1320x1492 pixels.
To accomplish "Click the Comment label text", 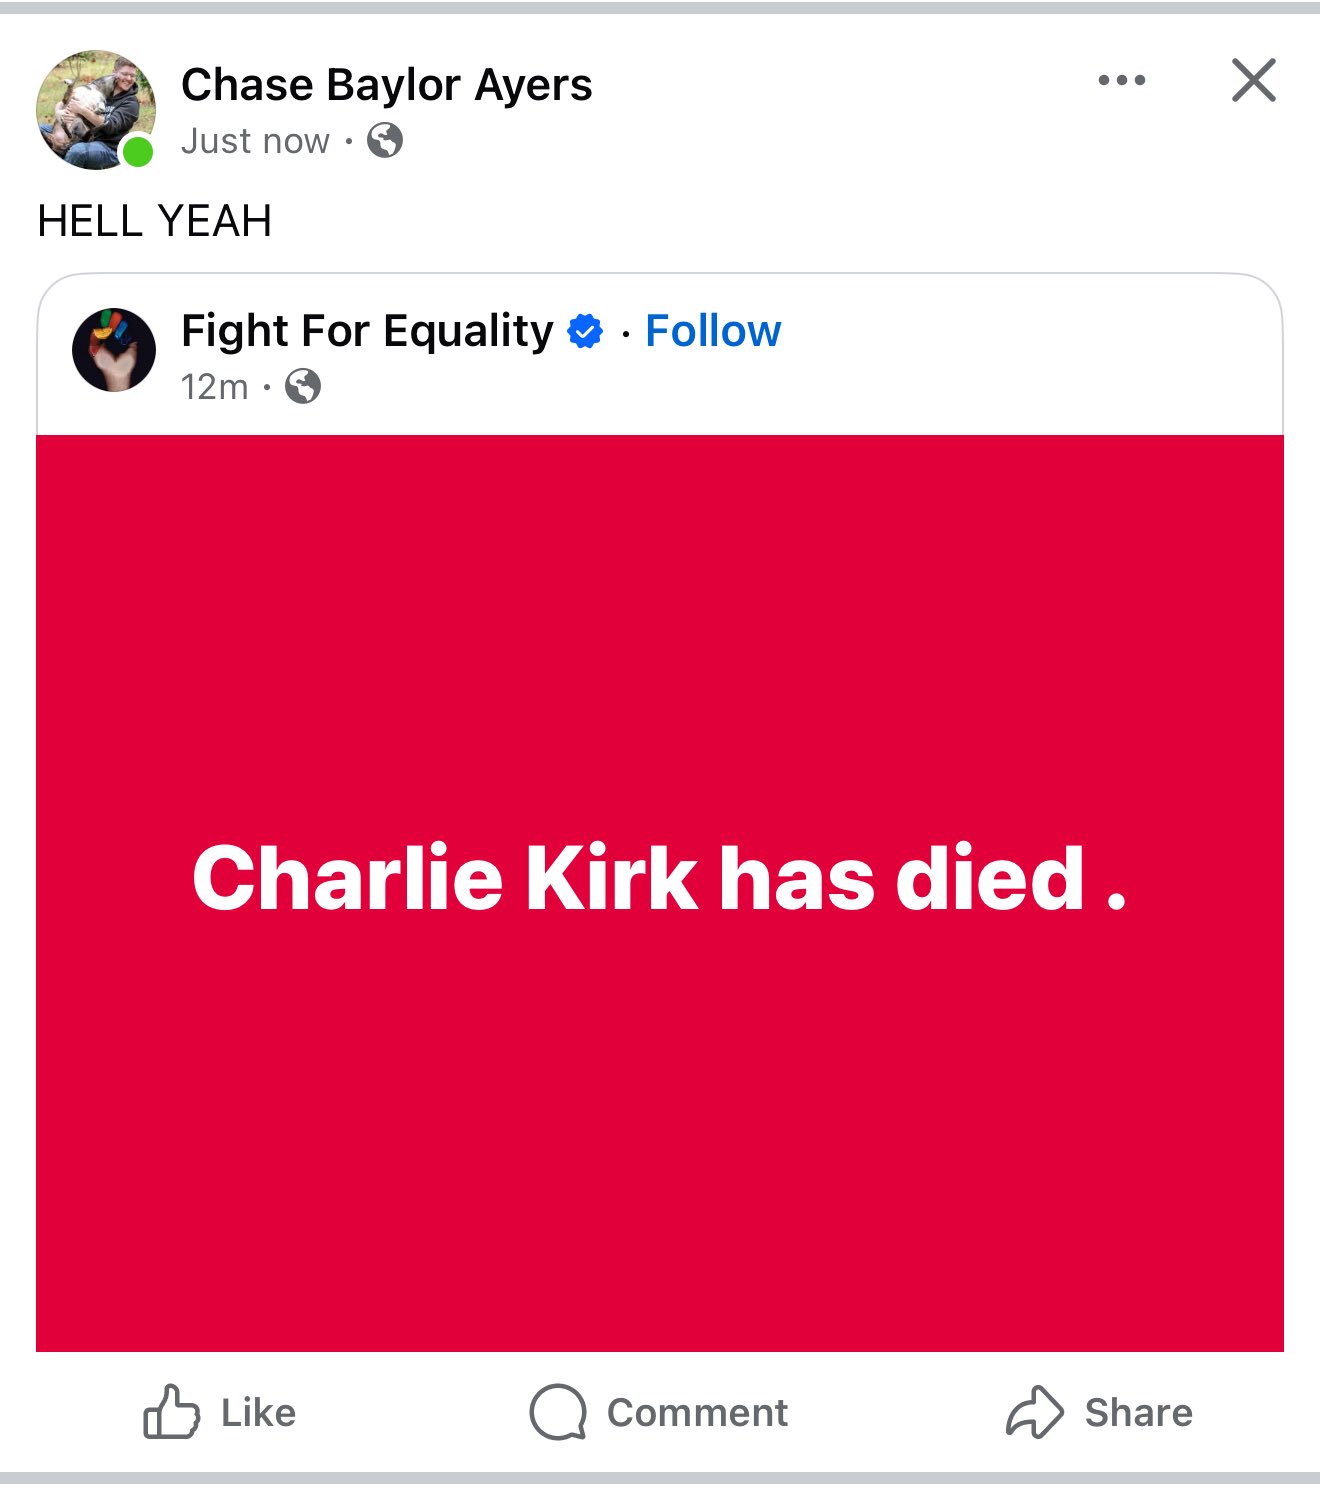I will pos(697,1413).
